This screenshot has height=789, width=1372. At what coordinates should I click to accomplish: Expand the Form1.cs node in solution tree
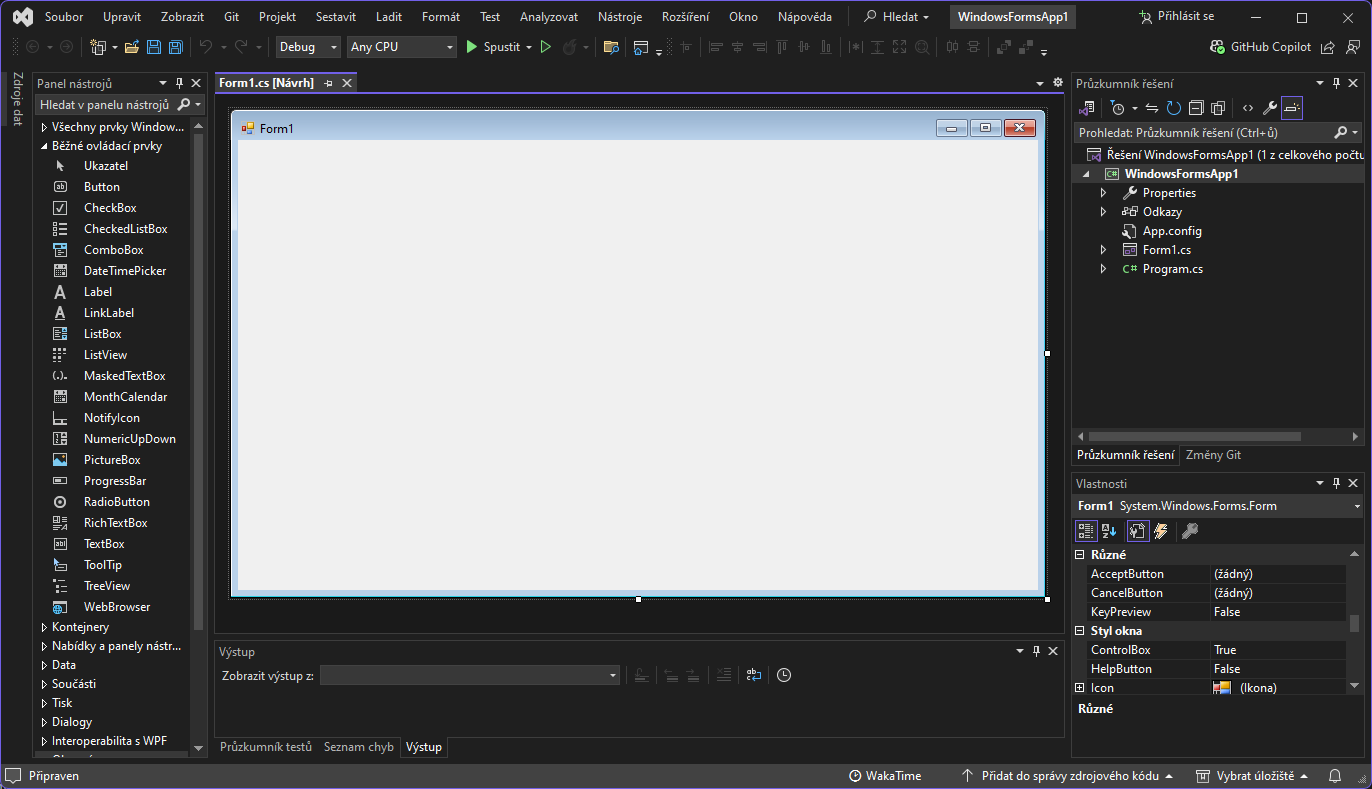tap(1104, 250)
